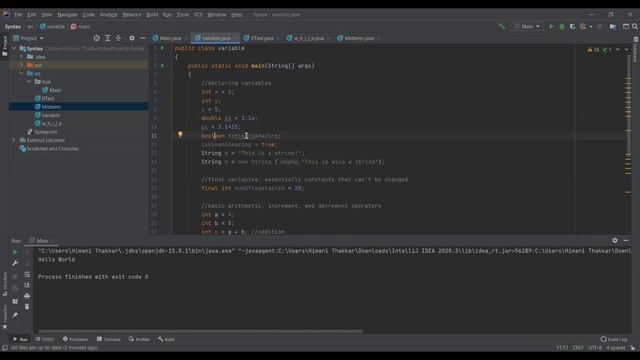Viewport: 640px width, 360px height.
Task: Toggle scroll to end in the Run console
Action: tap(27, 285)
